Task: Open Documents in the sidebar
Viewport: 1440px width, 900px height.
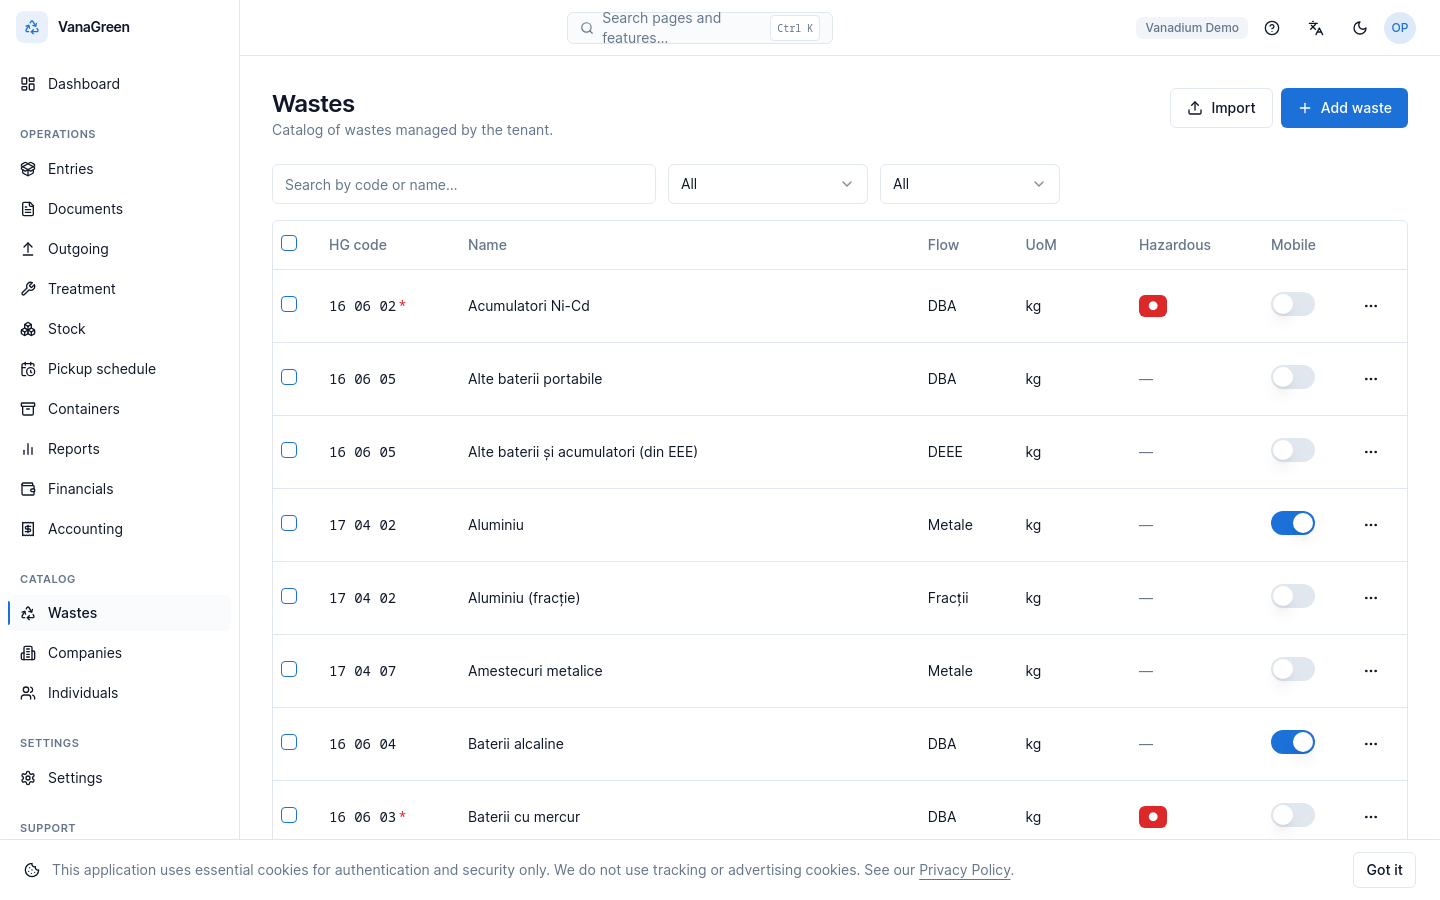Action: tap(119, 209)
